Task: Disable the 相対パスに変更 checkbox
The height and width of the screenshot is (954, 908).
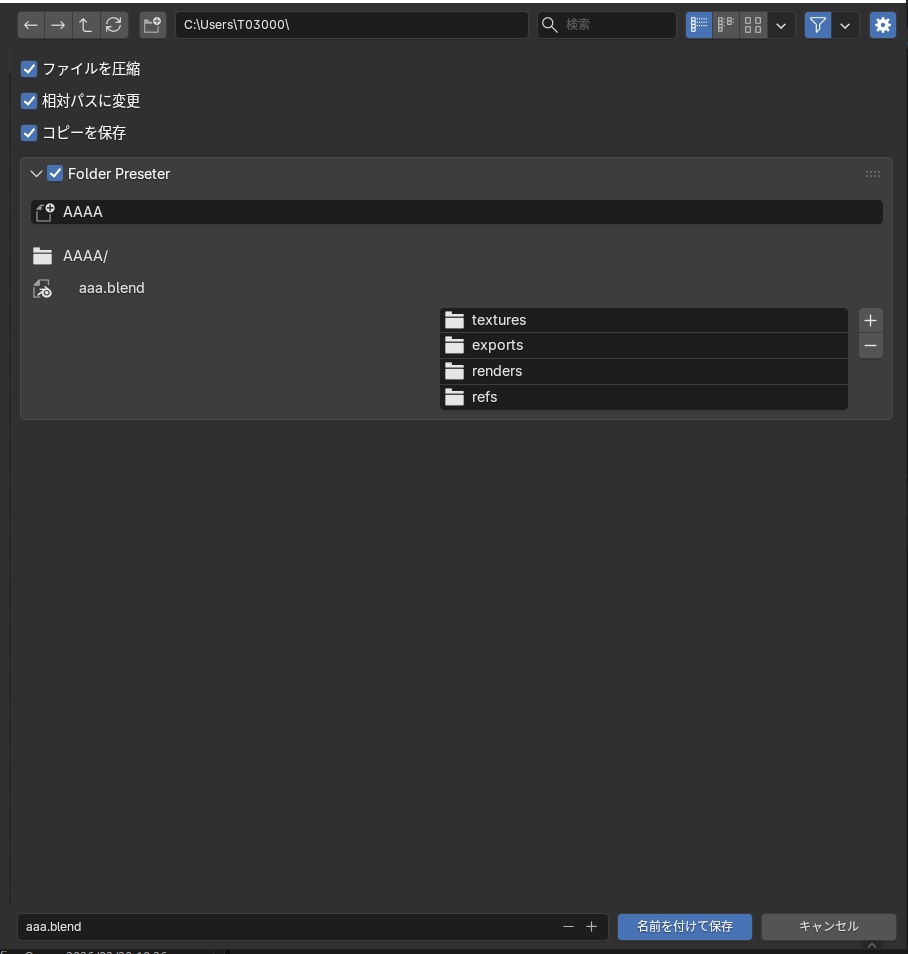Action: point(29,101)
